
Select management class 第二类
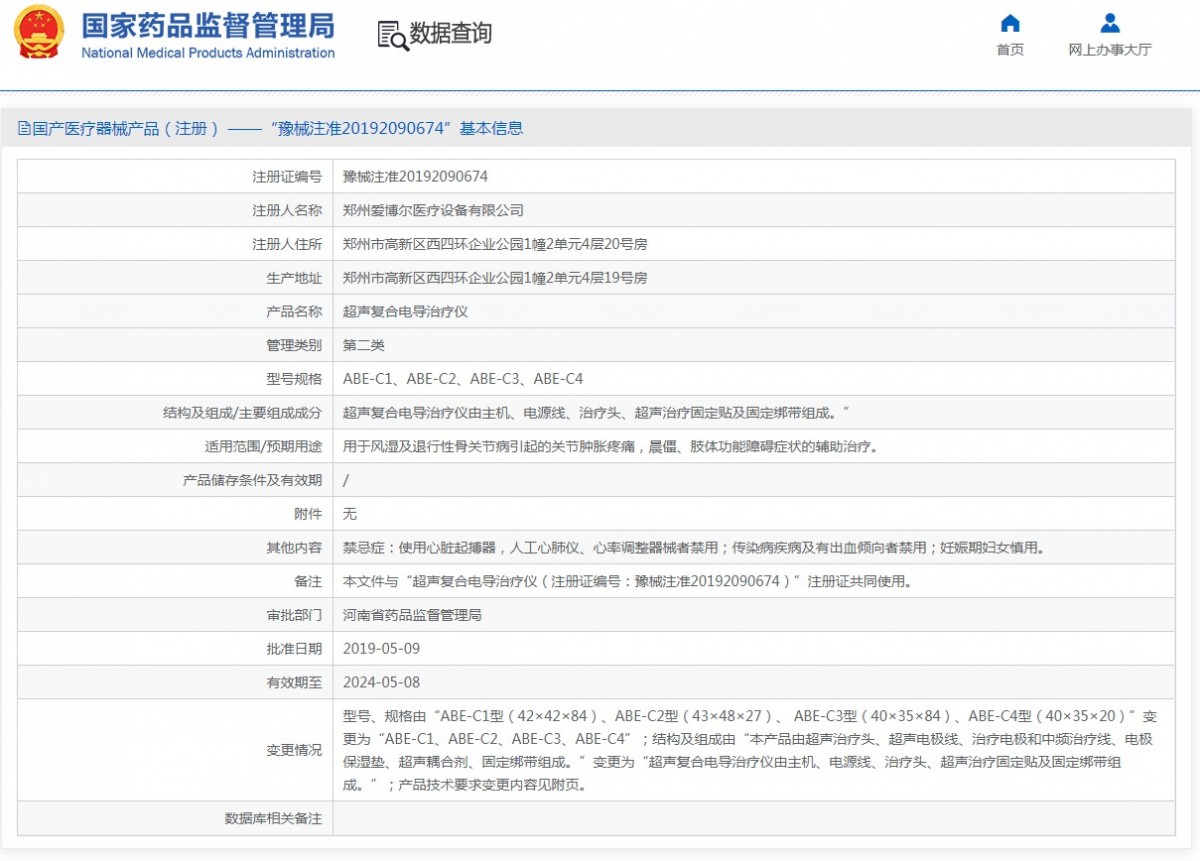pyautogui.click(x=364, y=345)
